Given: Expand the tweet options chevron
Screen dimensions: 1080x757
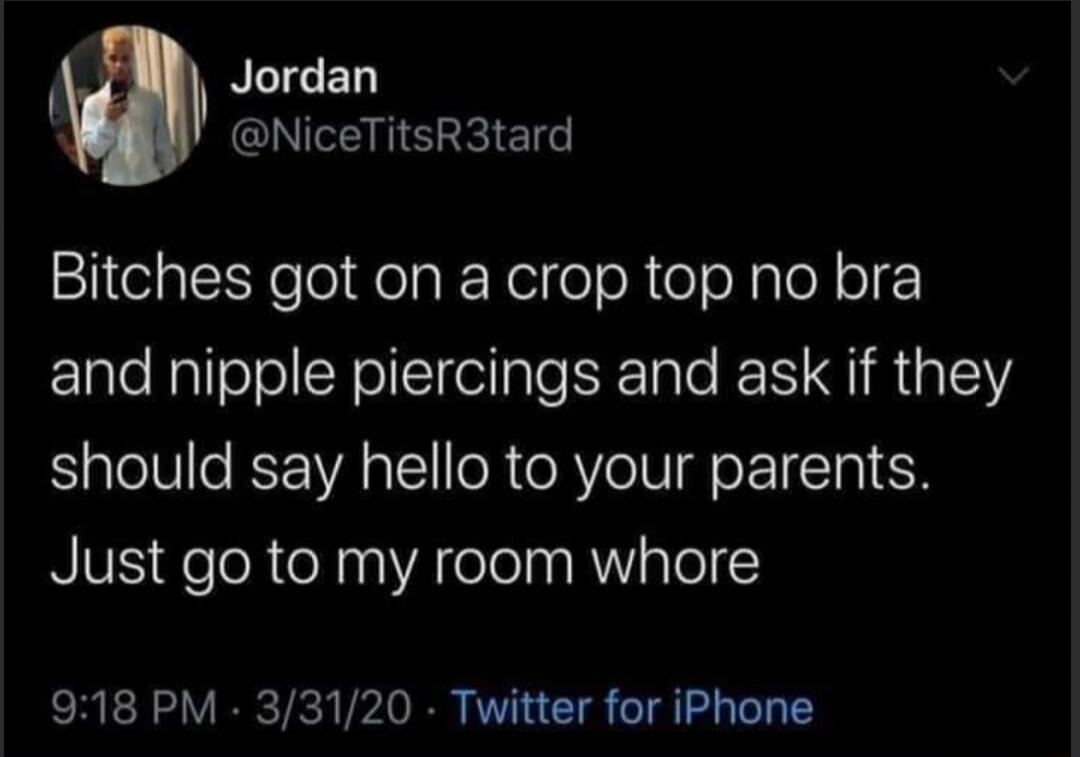Looking at the screenshot, I should [x=1015, y=74].
